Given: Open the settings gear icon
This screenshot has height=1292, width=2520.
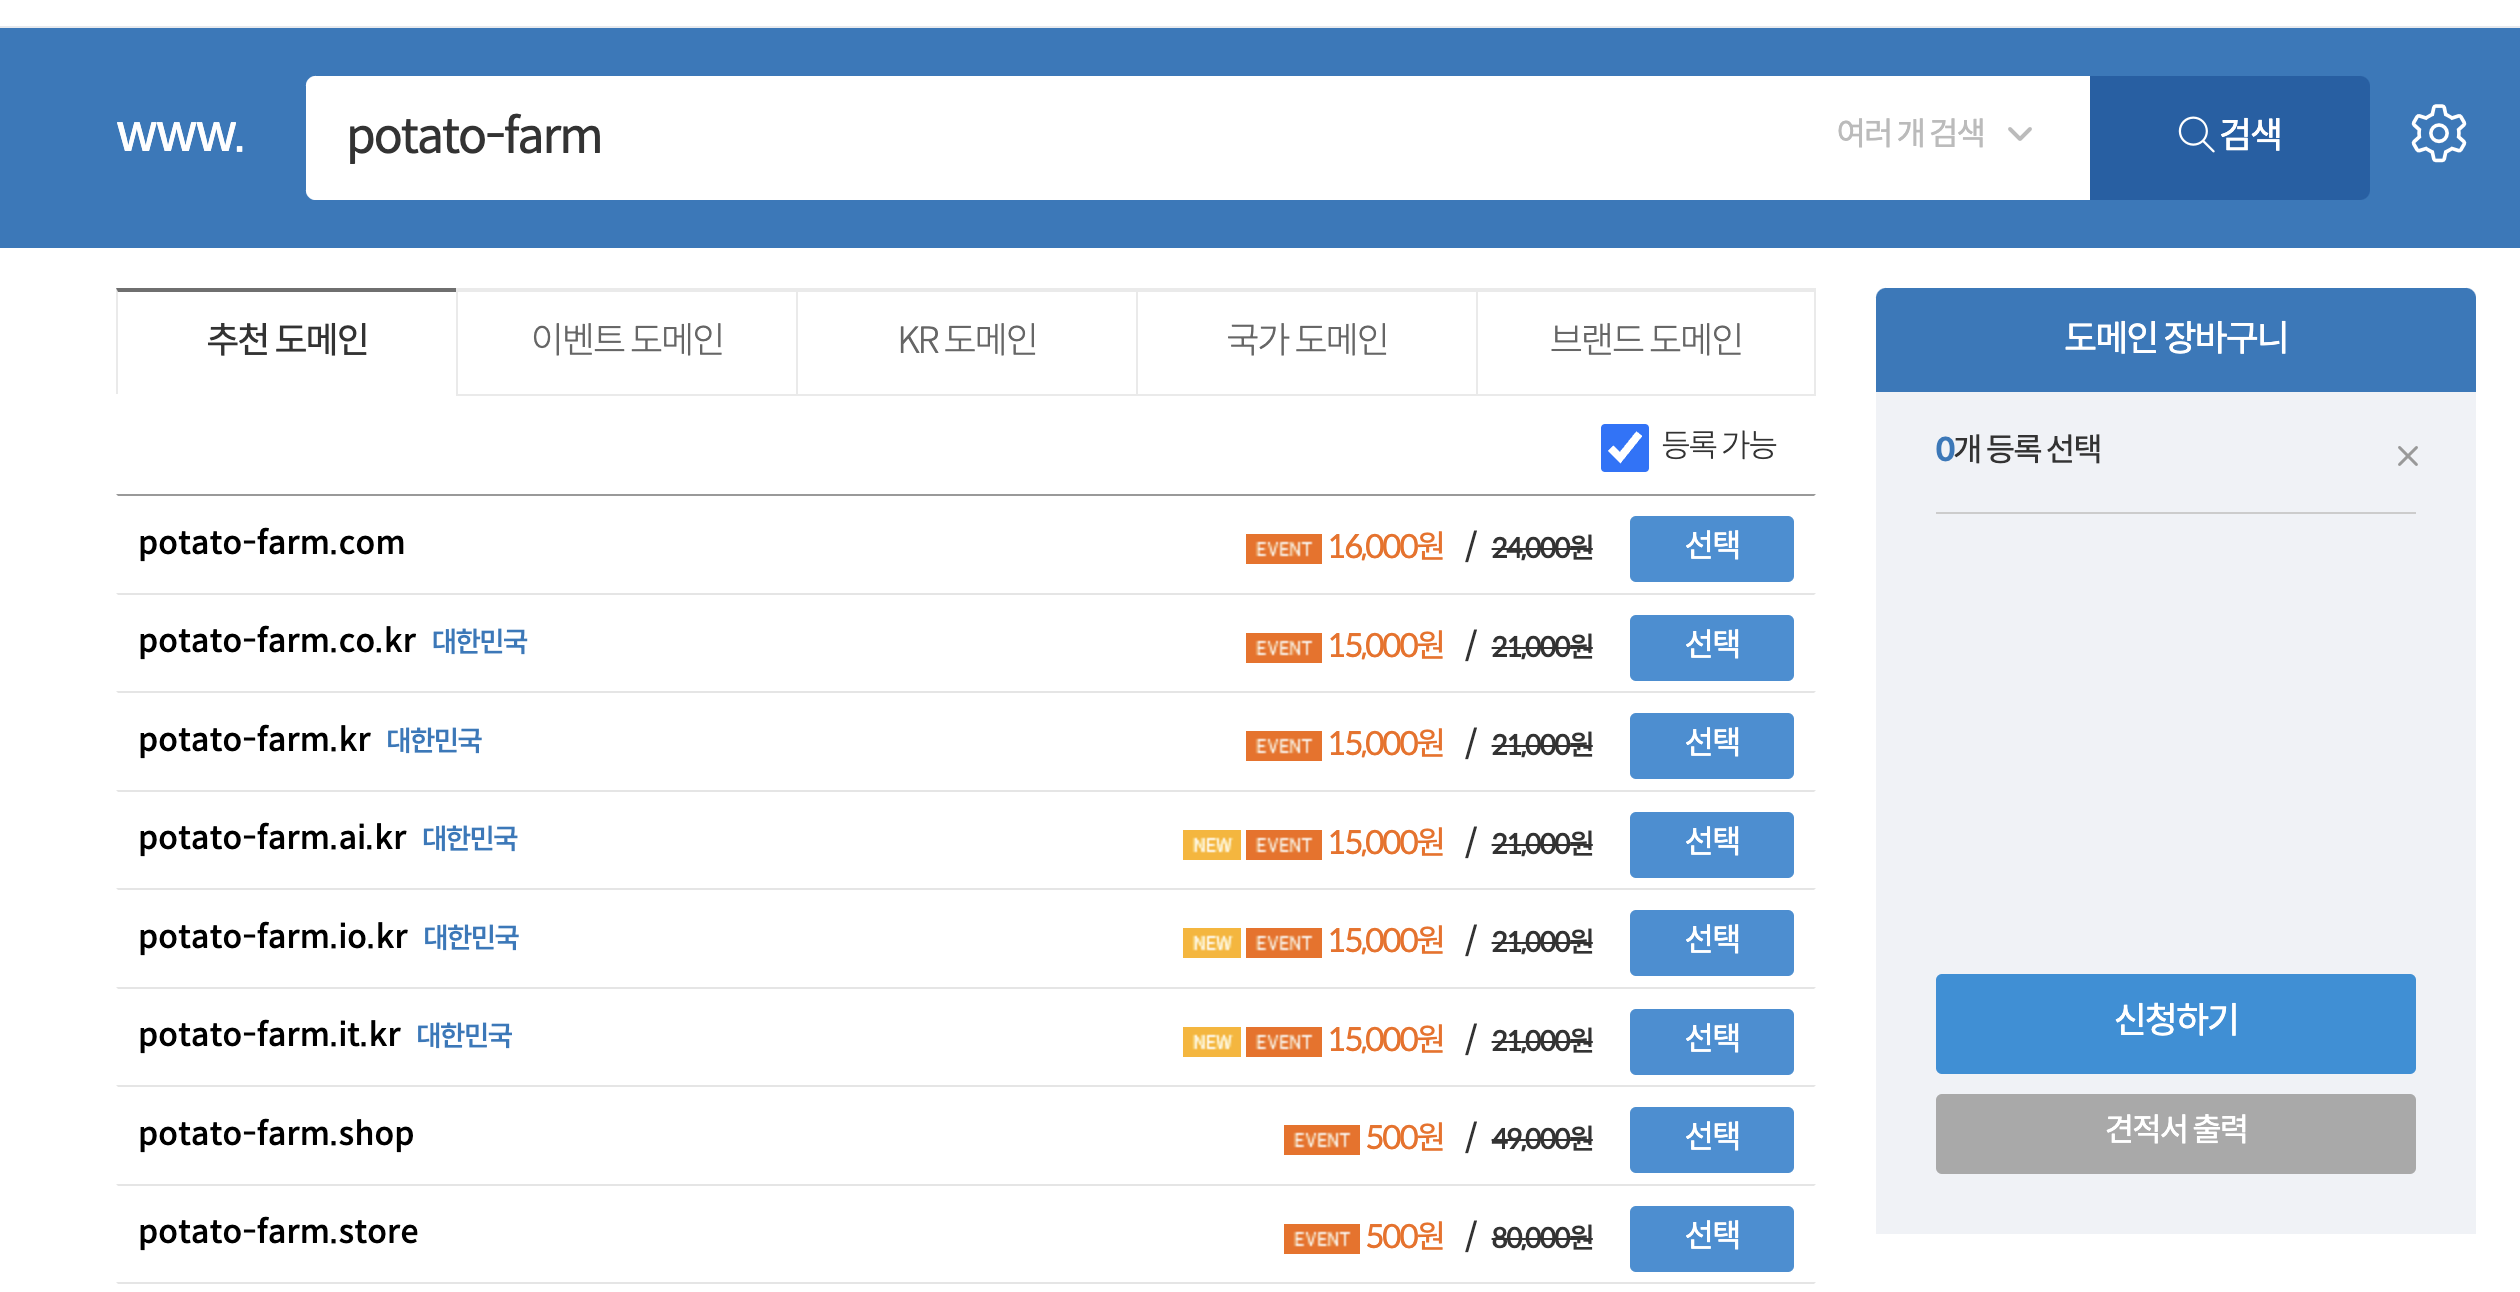Looking at the screenshot, I should click(2437, 134).
